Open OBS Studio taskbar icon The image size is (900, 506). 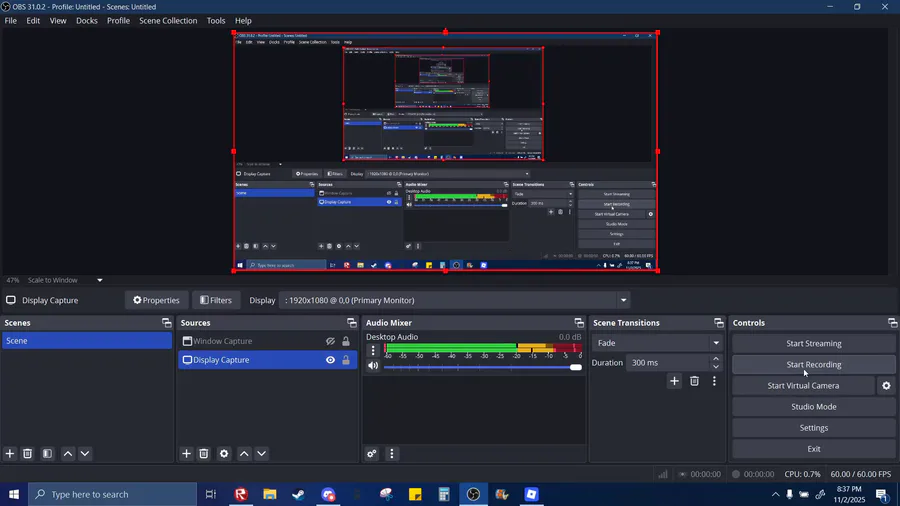point(473,494)
